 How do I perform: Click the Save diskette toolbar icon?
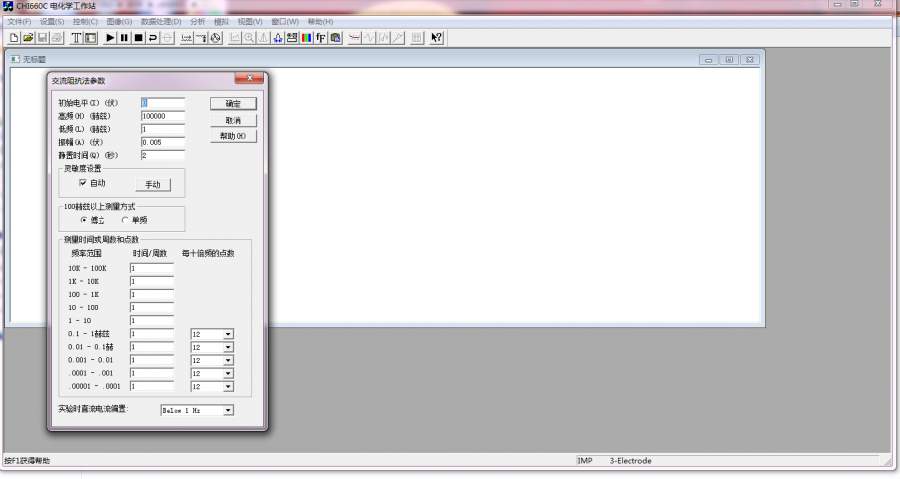(x=42, y=38)
